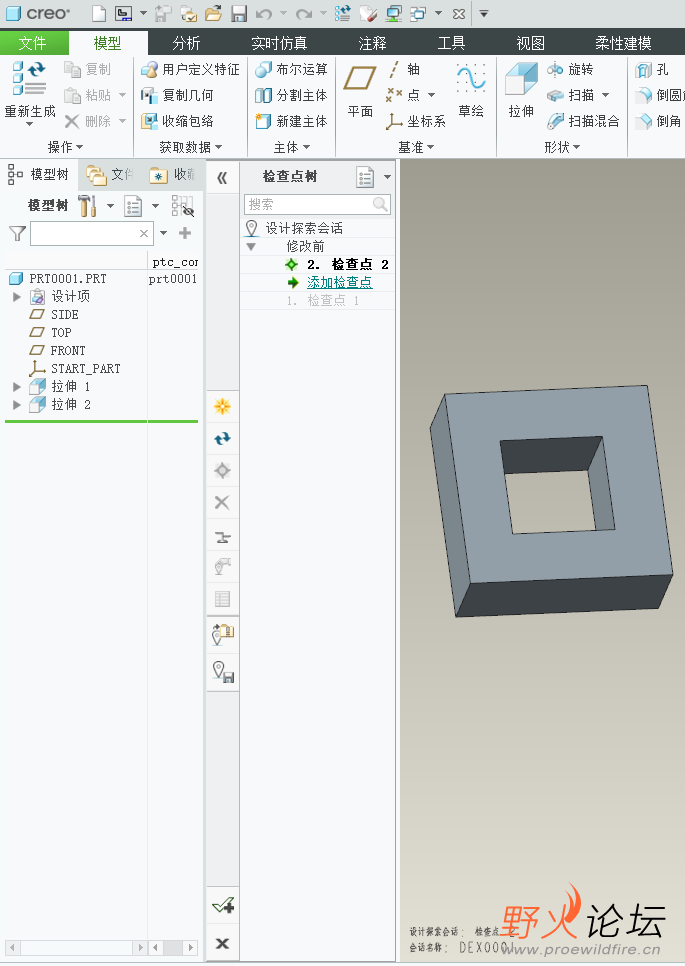Open the 扫描 sweep dropdown arrow

tap(605, 95)
